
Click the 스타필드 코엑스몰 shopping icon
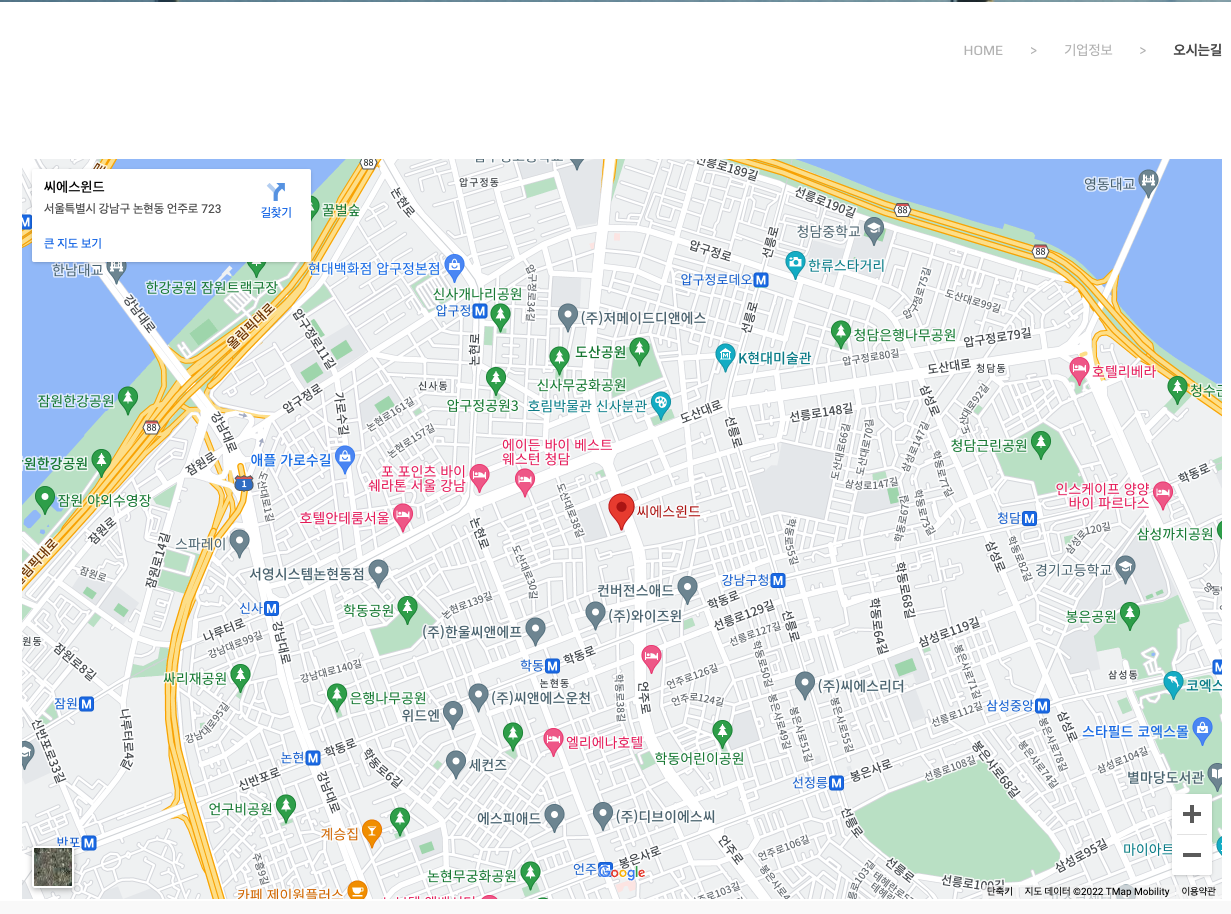[x=1203, y=731]
